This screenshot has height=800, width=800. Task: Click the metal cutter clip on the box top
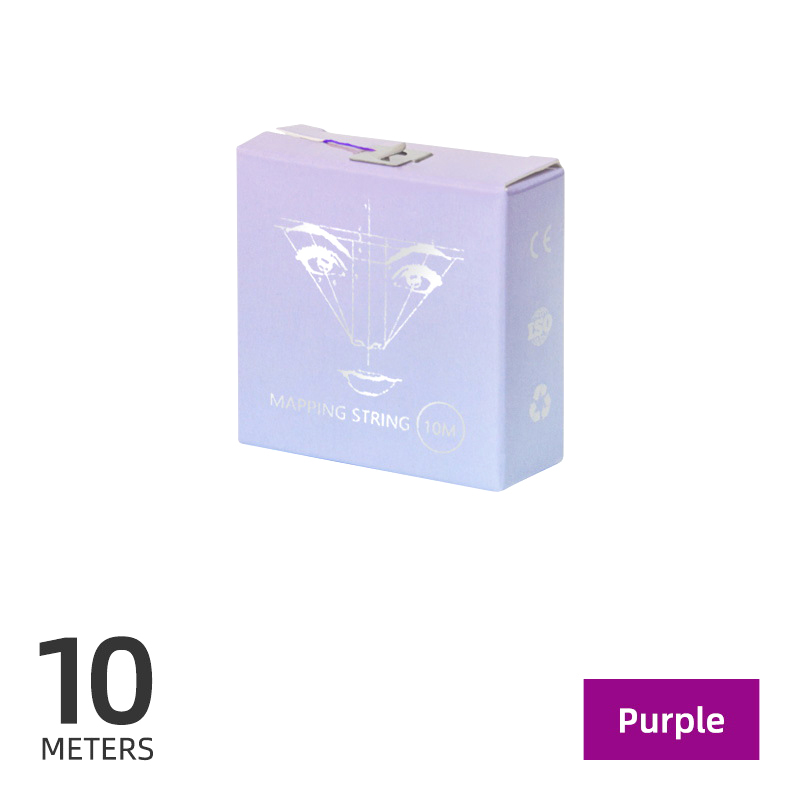[x=390, y=154]
